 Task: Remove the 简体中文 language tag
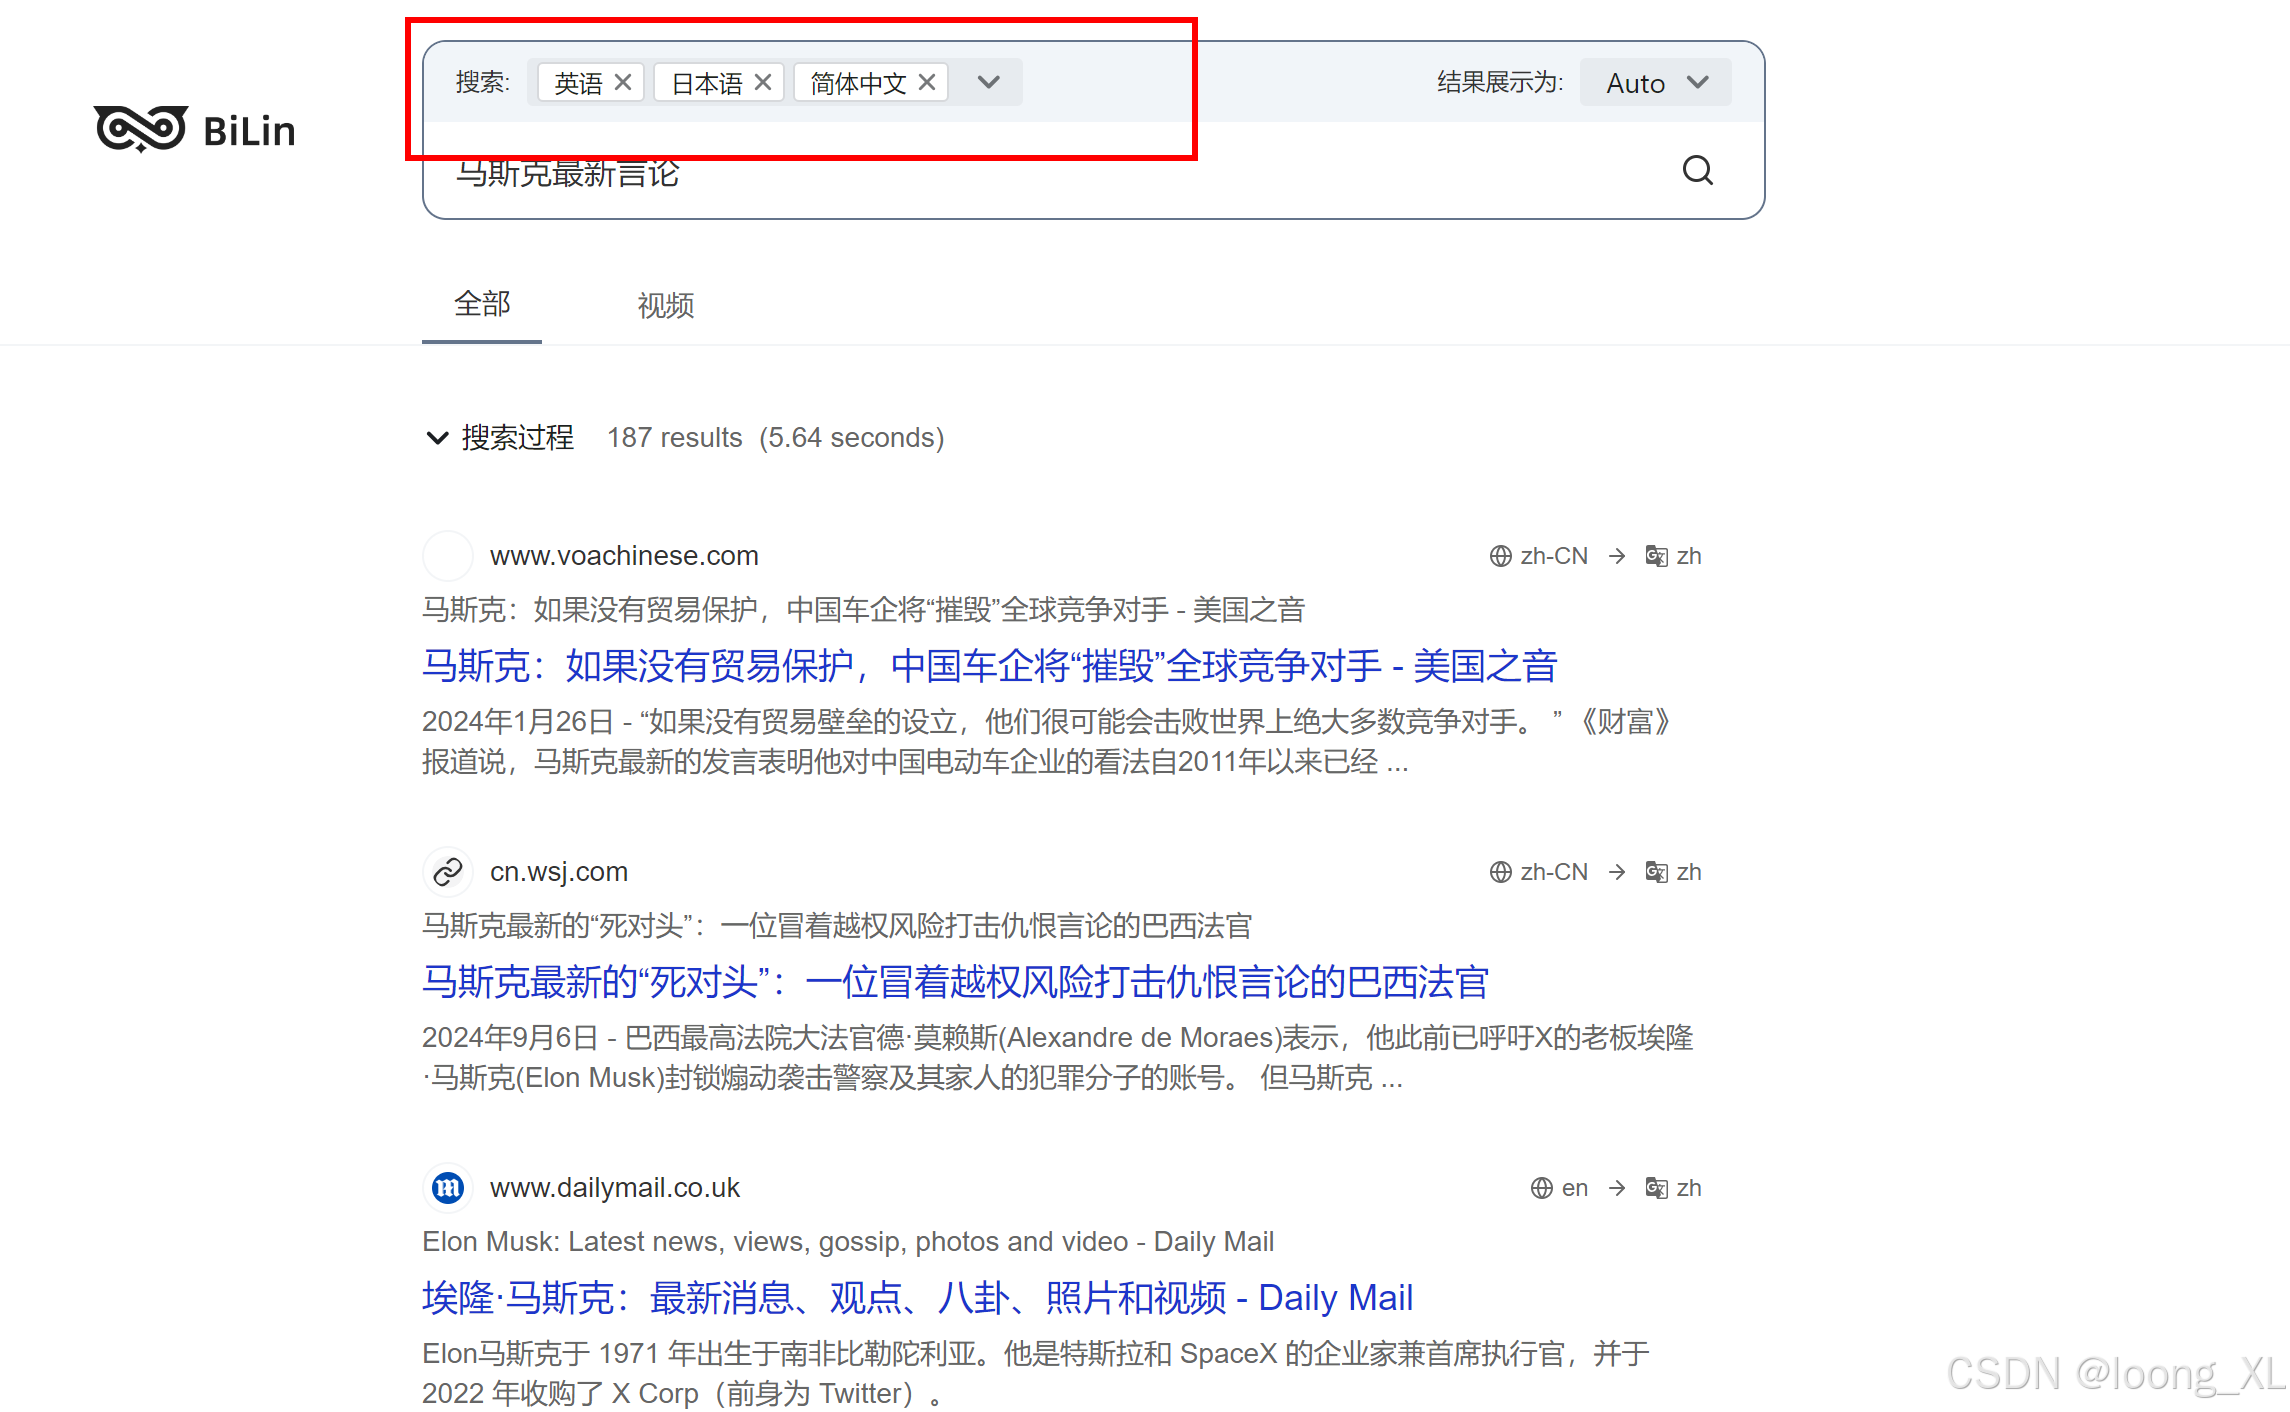(927, 82)
